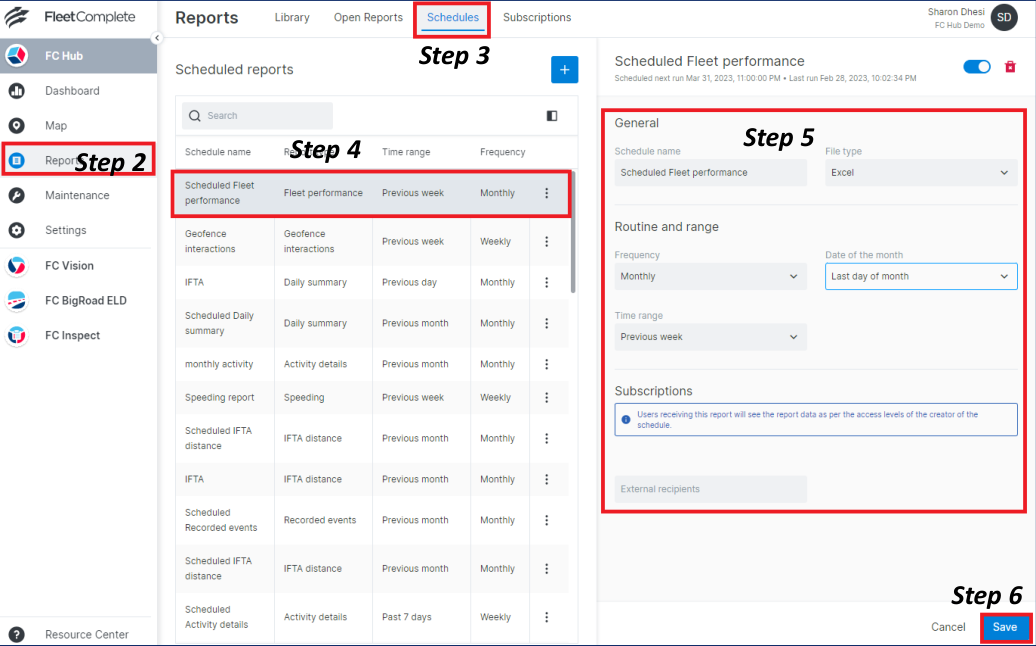This screenshot has width=1036, height=646.
Task: Open Maintenance wrench icon
Action: click(x=16, y=195)
